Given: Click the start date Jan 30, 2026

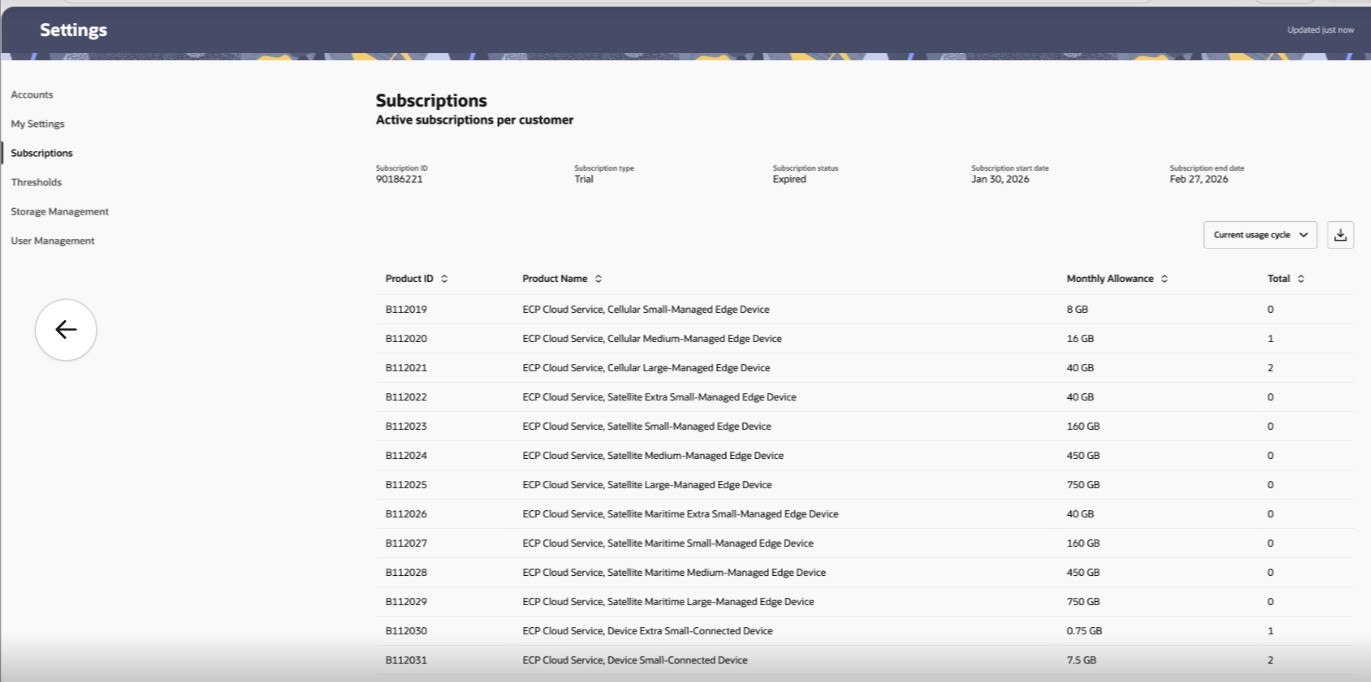Looking at the screenshot, I should pyautogui.click(x=1000, y=179).
